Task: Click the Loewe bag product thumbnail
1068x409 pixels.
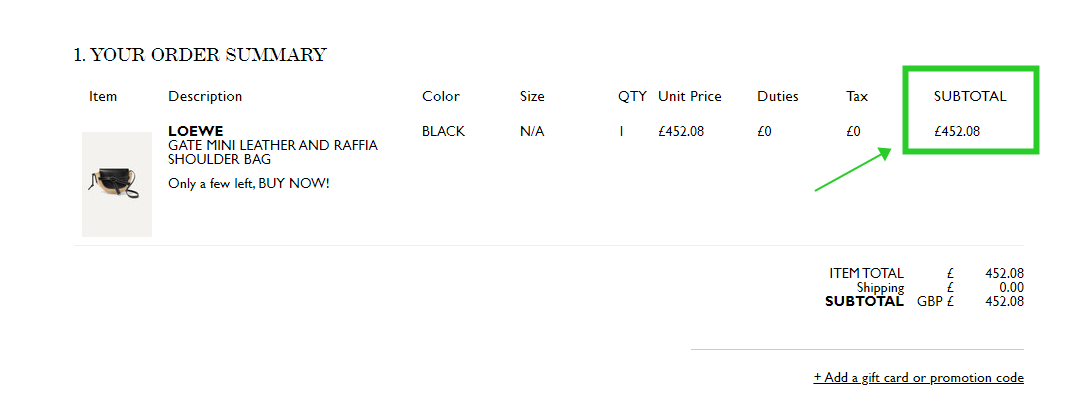Action: (116, 184)
